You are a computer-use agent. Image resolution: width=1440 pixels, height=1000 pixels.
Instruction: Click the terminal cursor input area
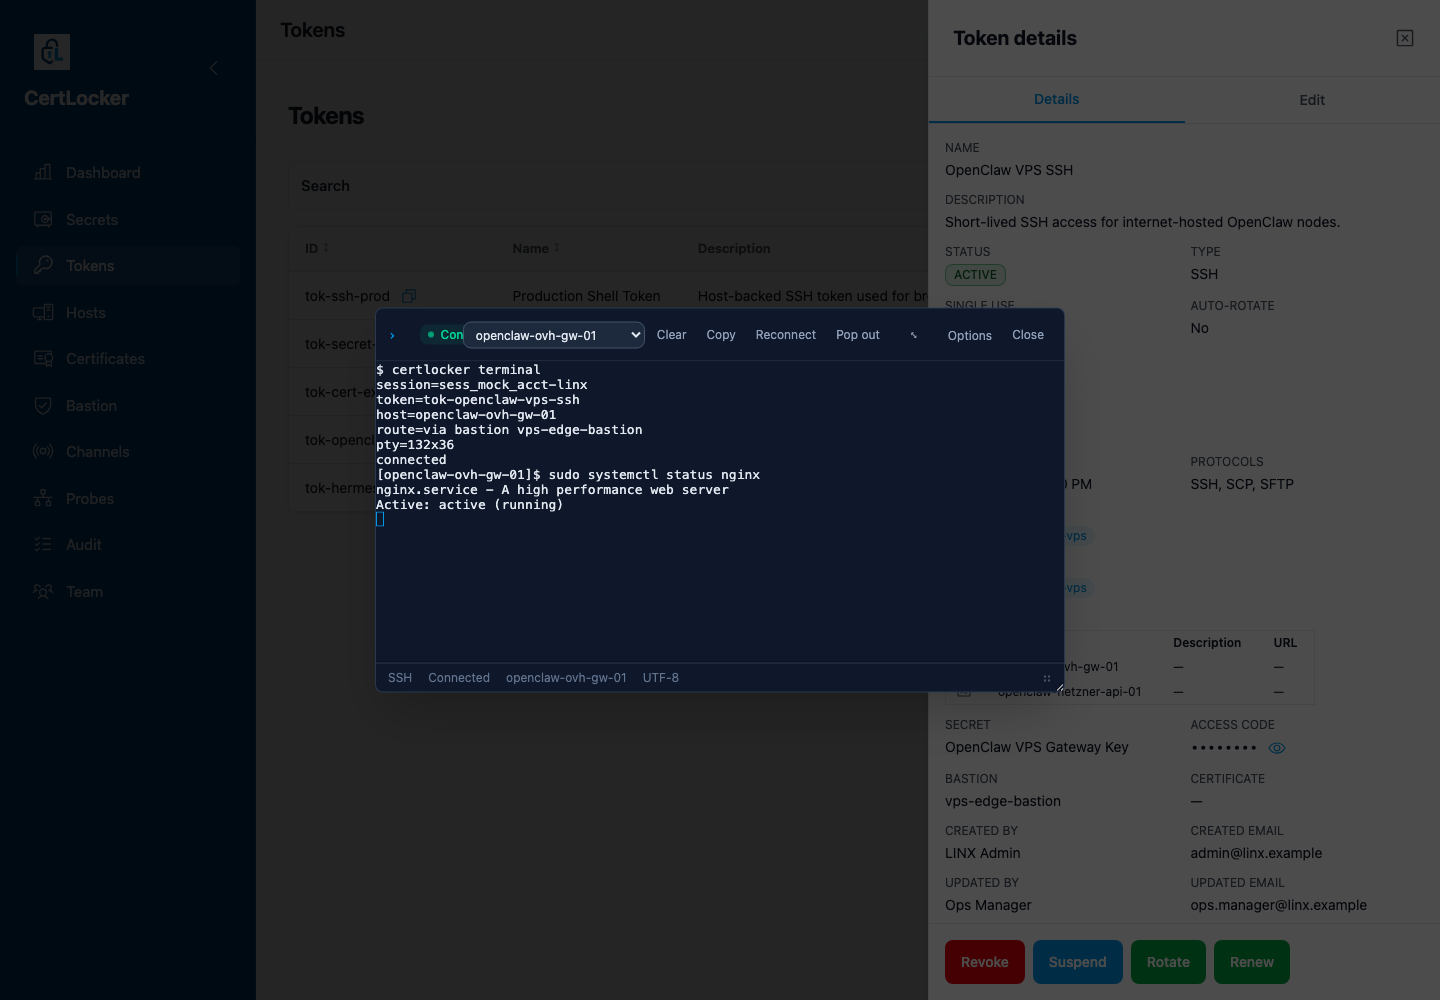380,519
